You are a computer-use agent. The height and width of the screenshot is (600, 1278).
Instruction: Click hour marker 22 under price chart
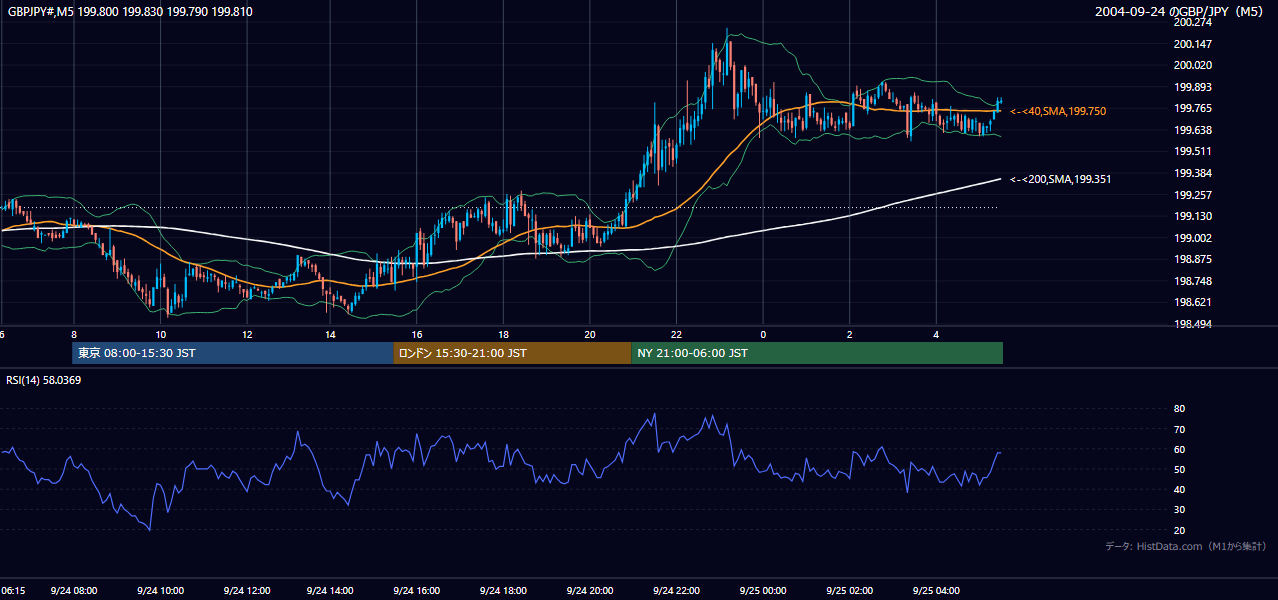pos(677,334)
